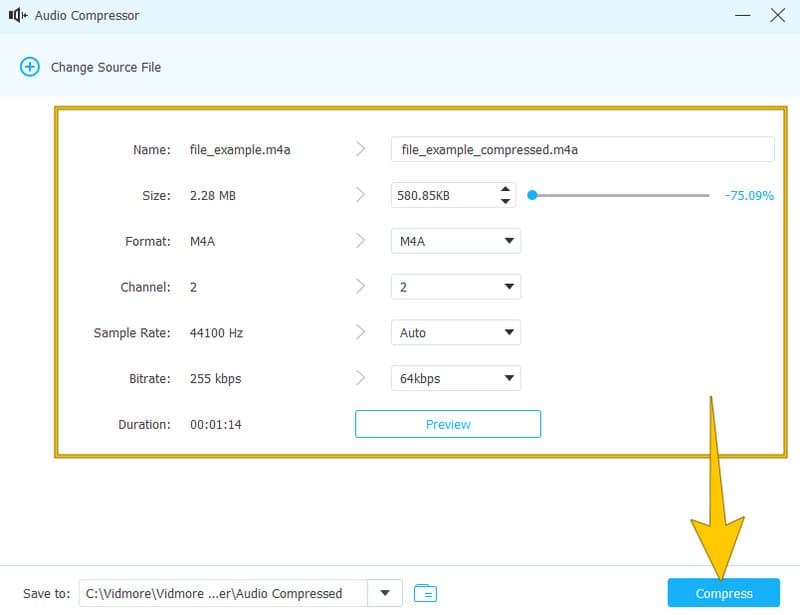Screen dimensions: 800x615
Task: Click the Compress button
Action: (723, 593)
